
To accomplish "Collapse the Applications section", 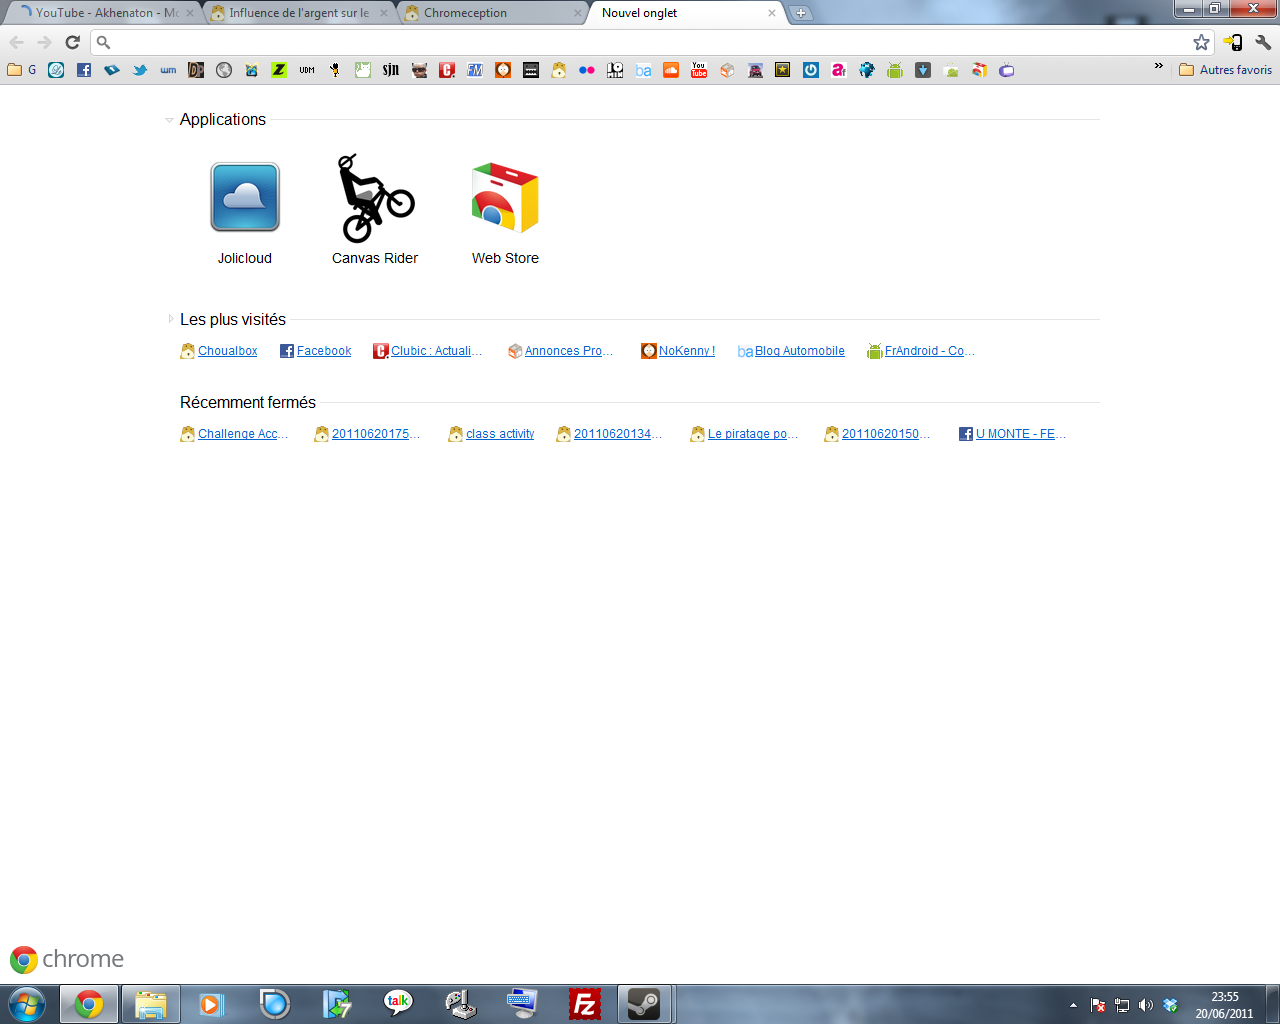I will tap(169, 120).
